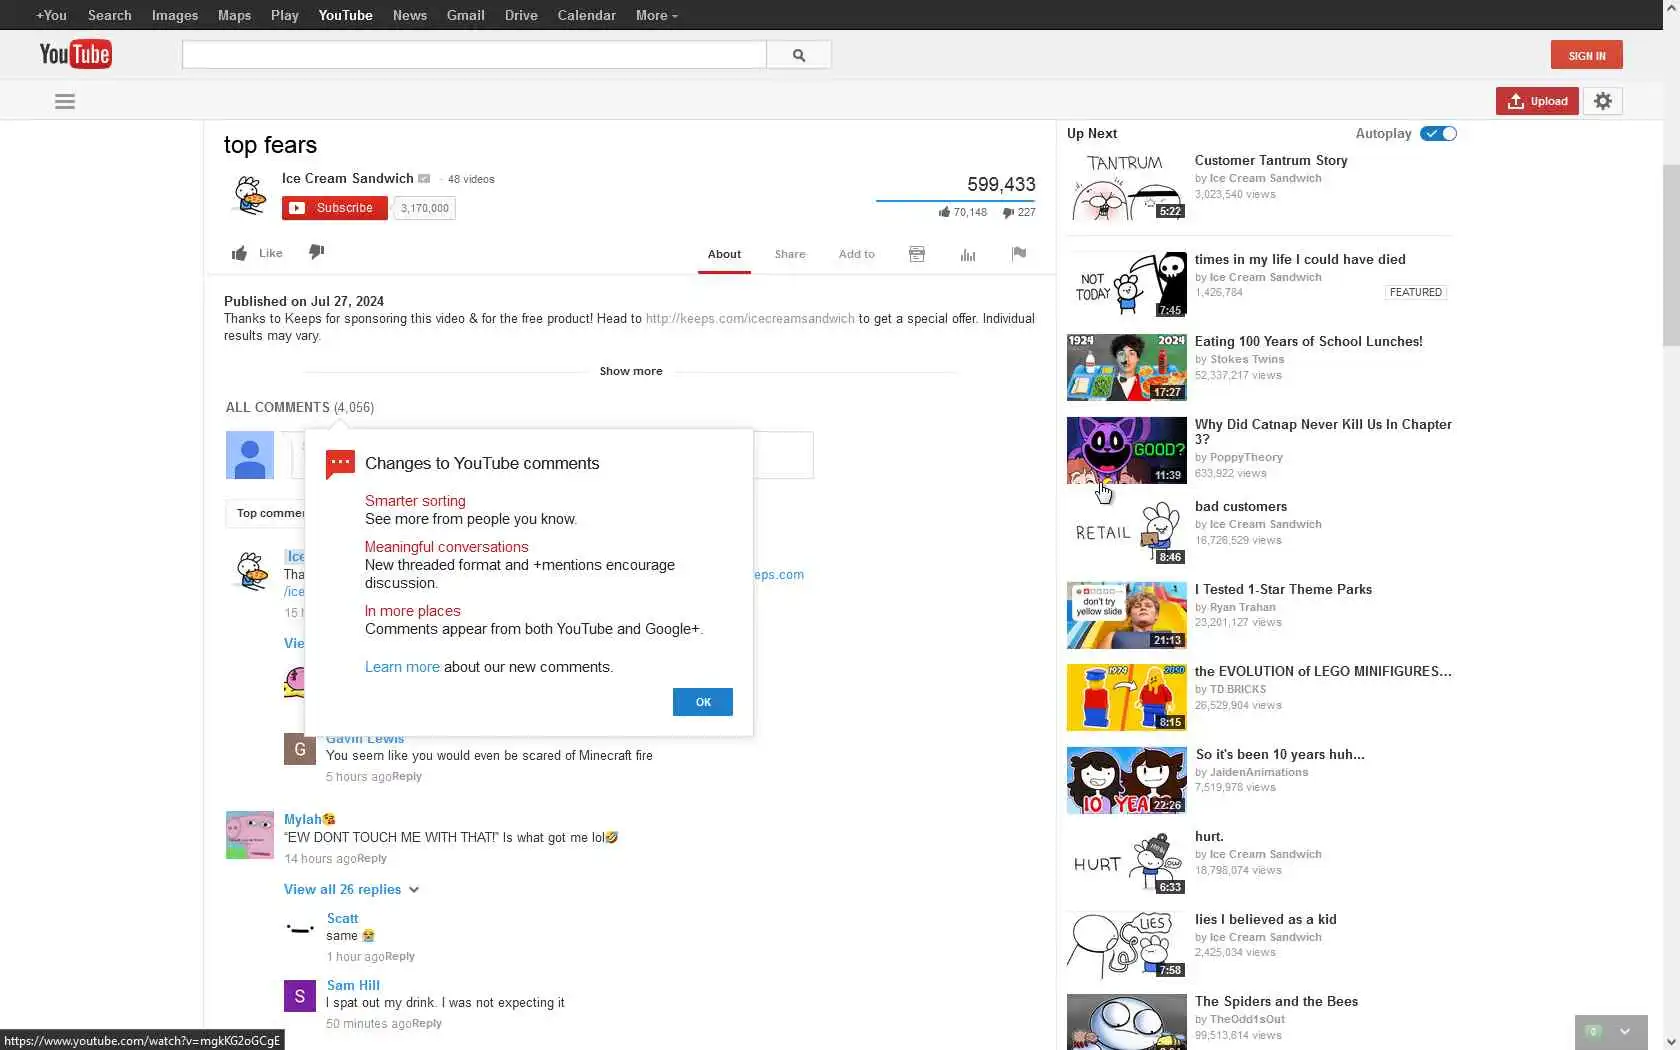
Task: Click the like/dislike ratio bar
Action: click(956, 201)
